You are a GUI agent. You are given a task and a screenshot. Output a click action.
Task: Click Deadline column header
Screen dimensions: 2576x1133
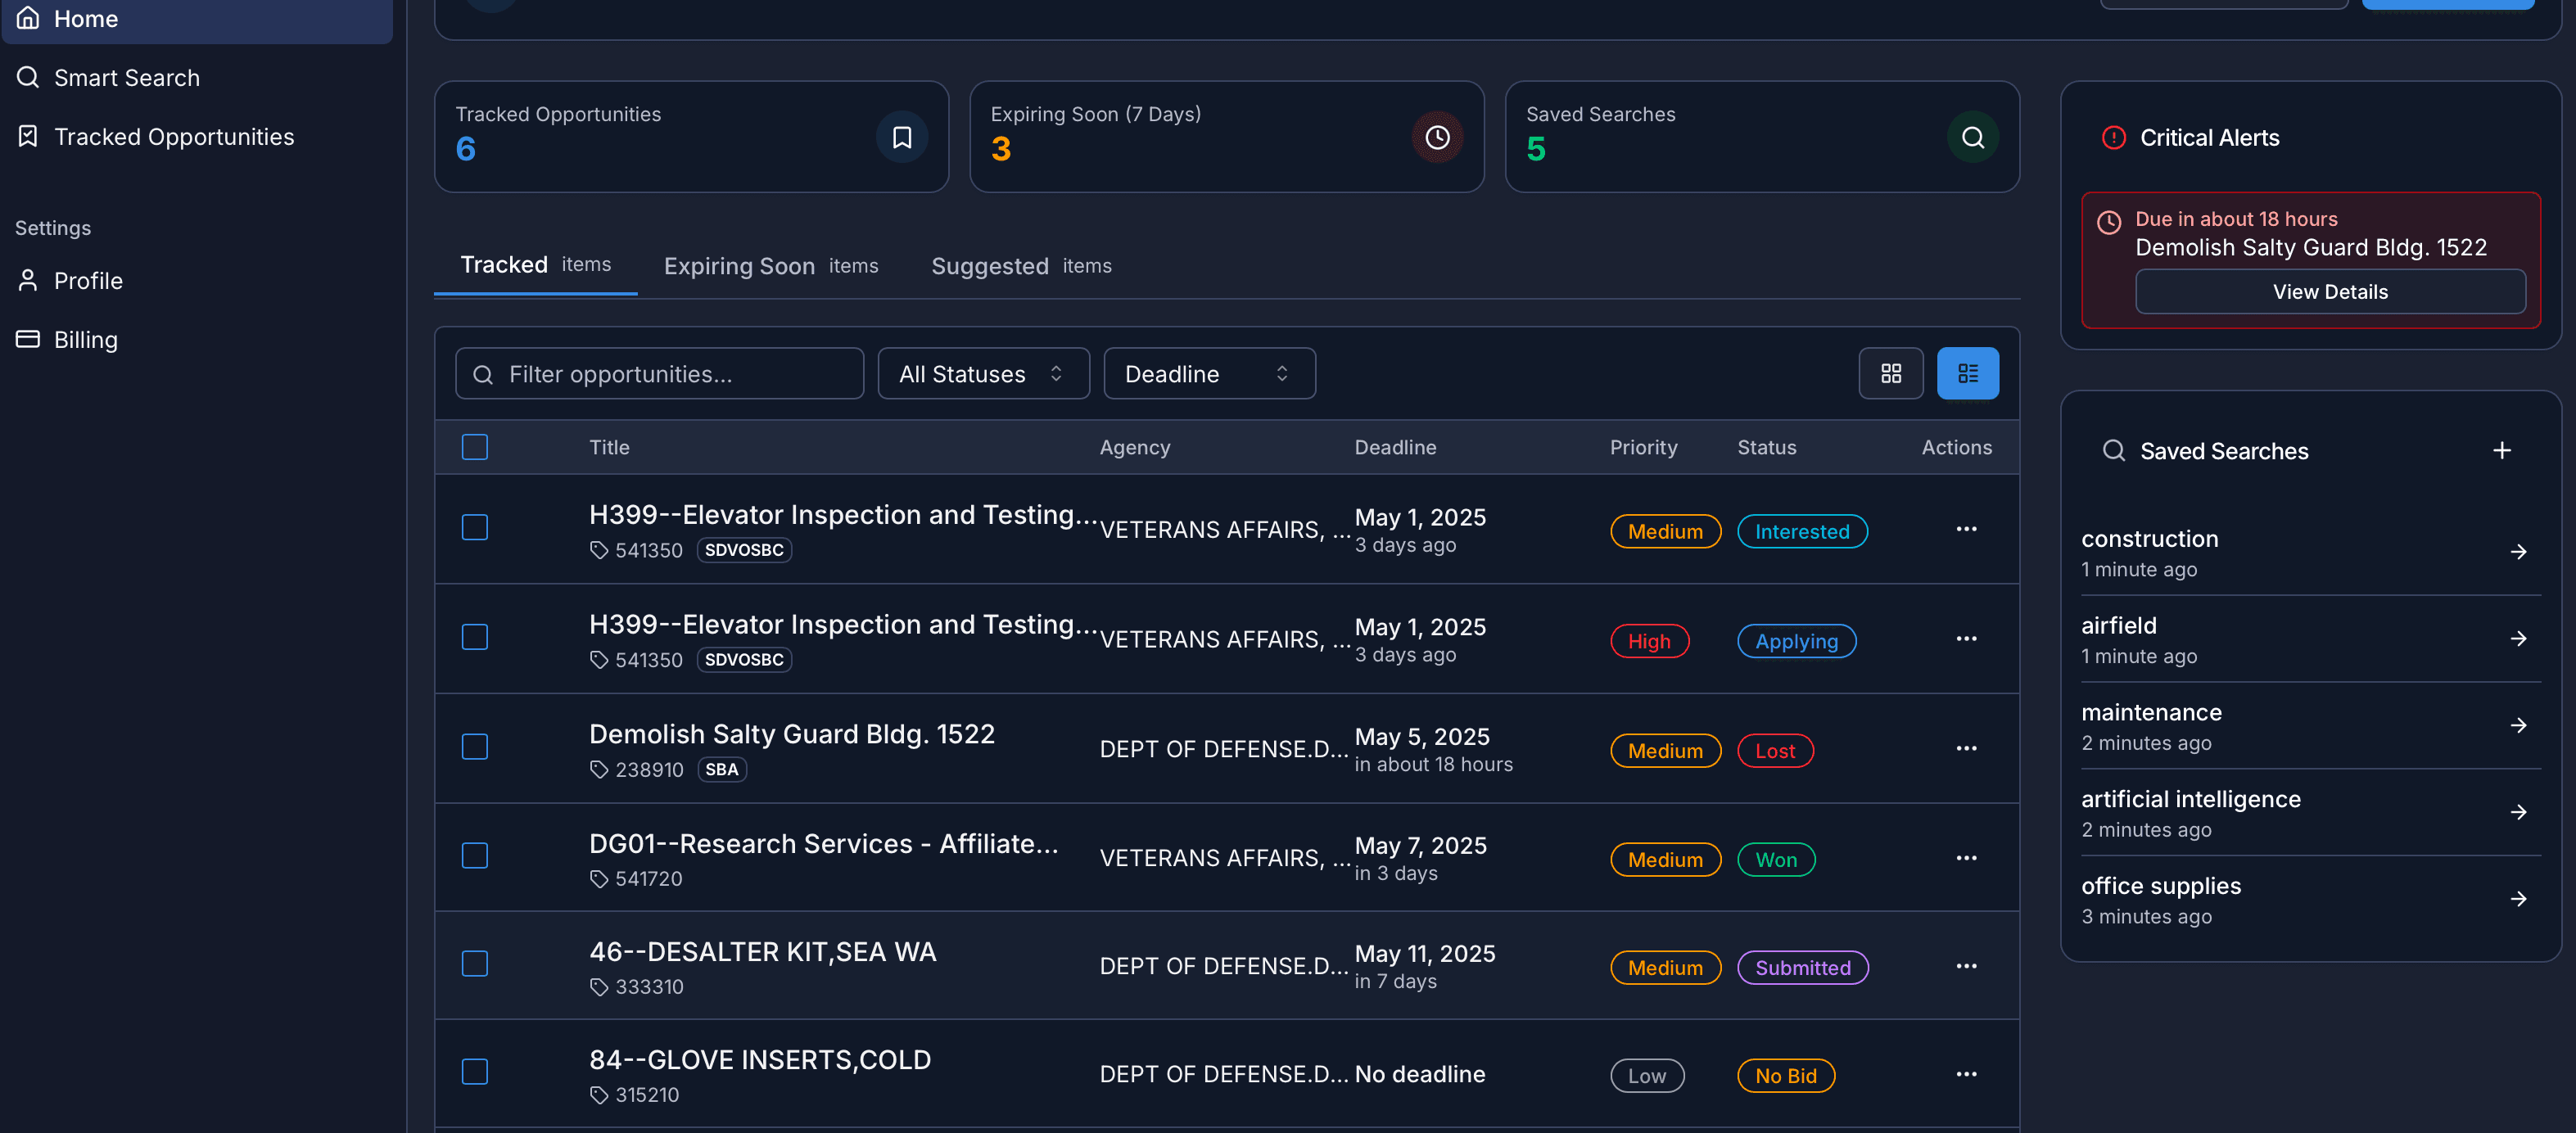pyautogui.click(x=1395, y=448)
